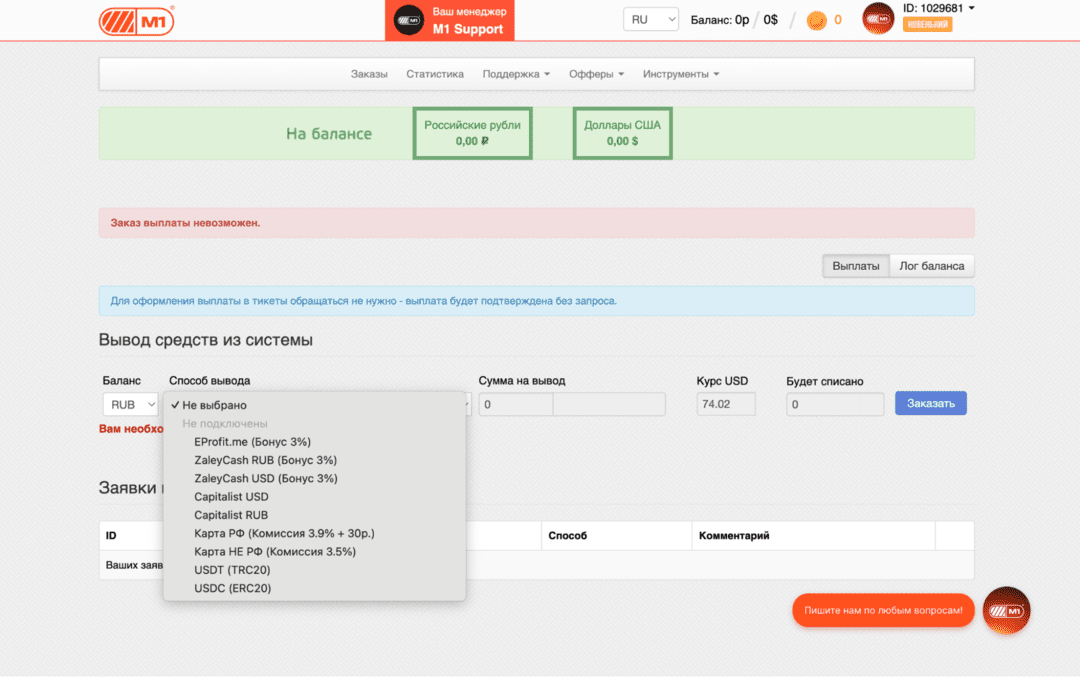This screenshot has height=677, width=1080.
Task: Pick USDC (ERC20) option
Action: point(314,588)
